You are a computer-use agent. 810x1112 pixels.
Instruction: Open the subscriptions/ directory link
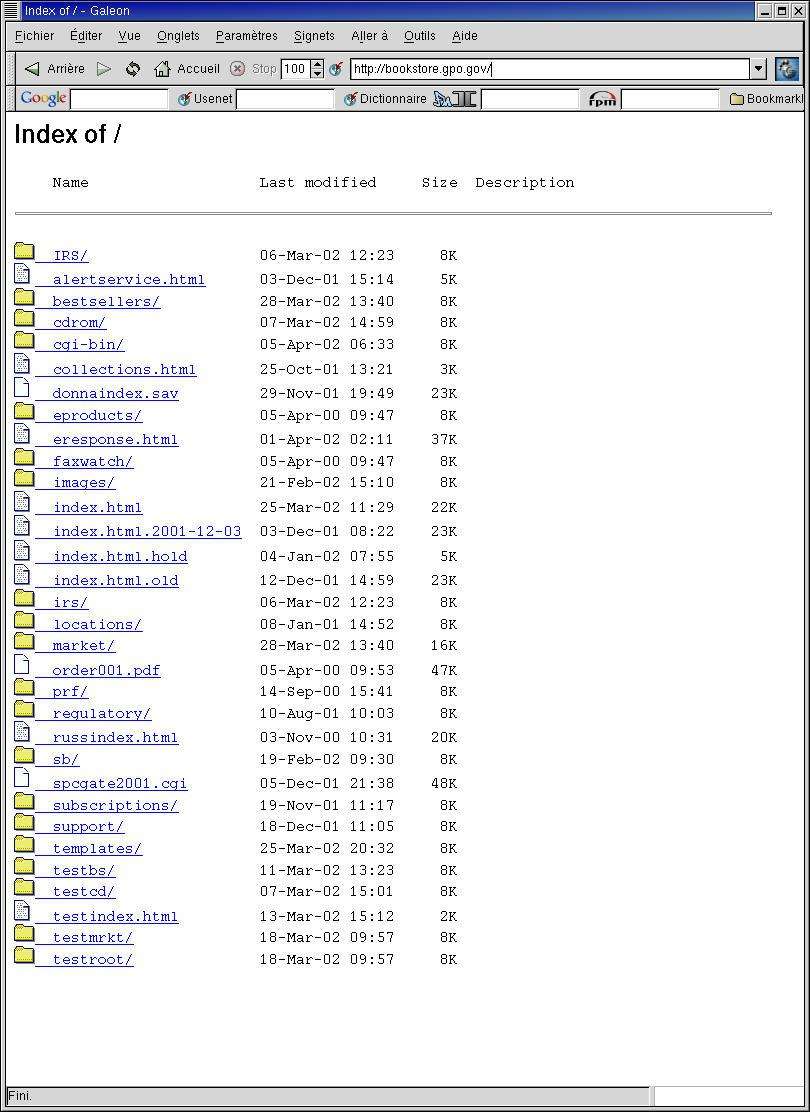point(116,806)
